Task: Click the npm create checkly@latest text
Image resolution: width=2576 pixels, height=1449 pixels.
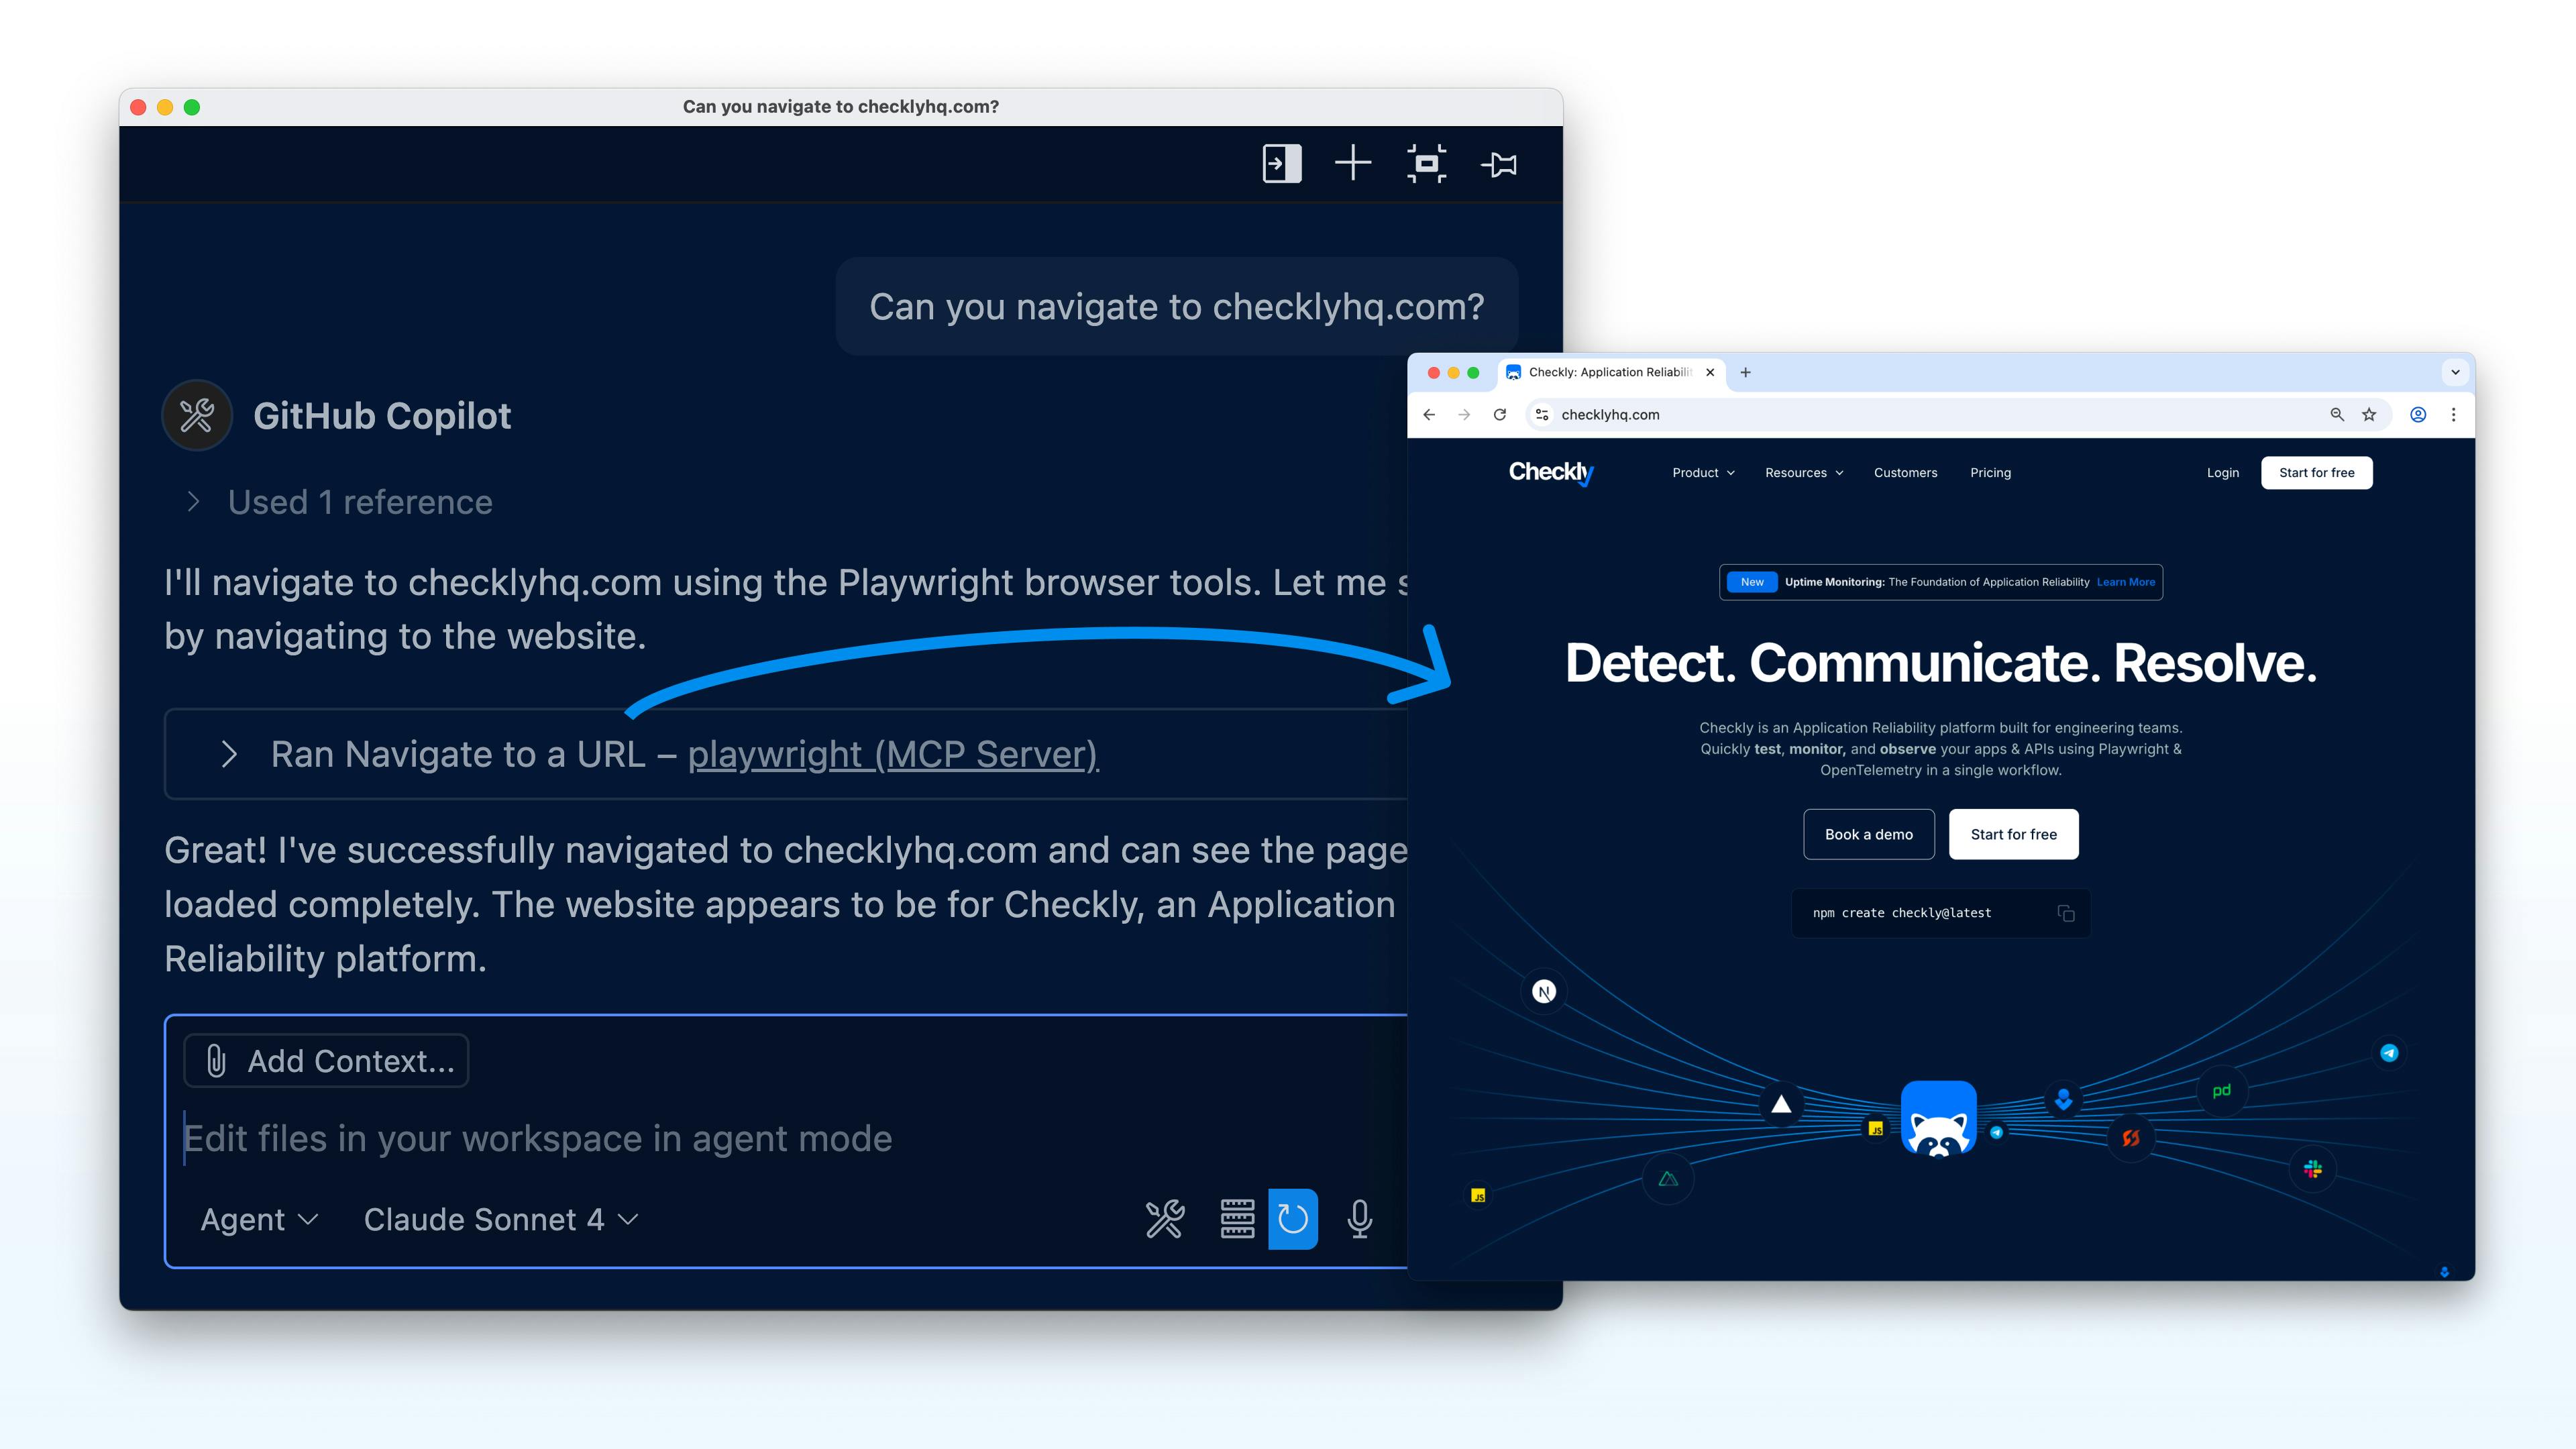Action: click(1901, 913)
